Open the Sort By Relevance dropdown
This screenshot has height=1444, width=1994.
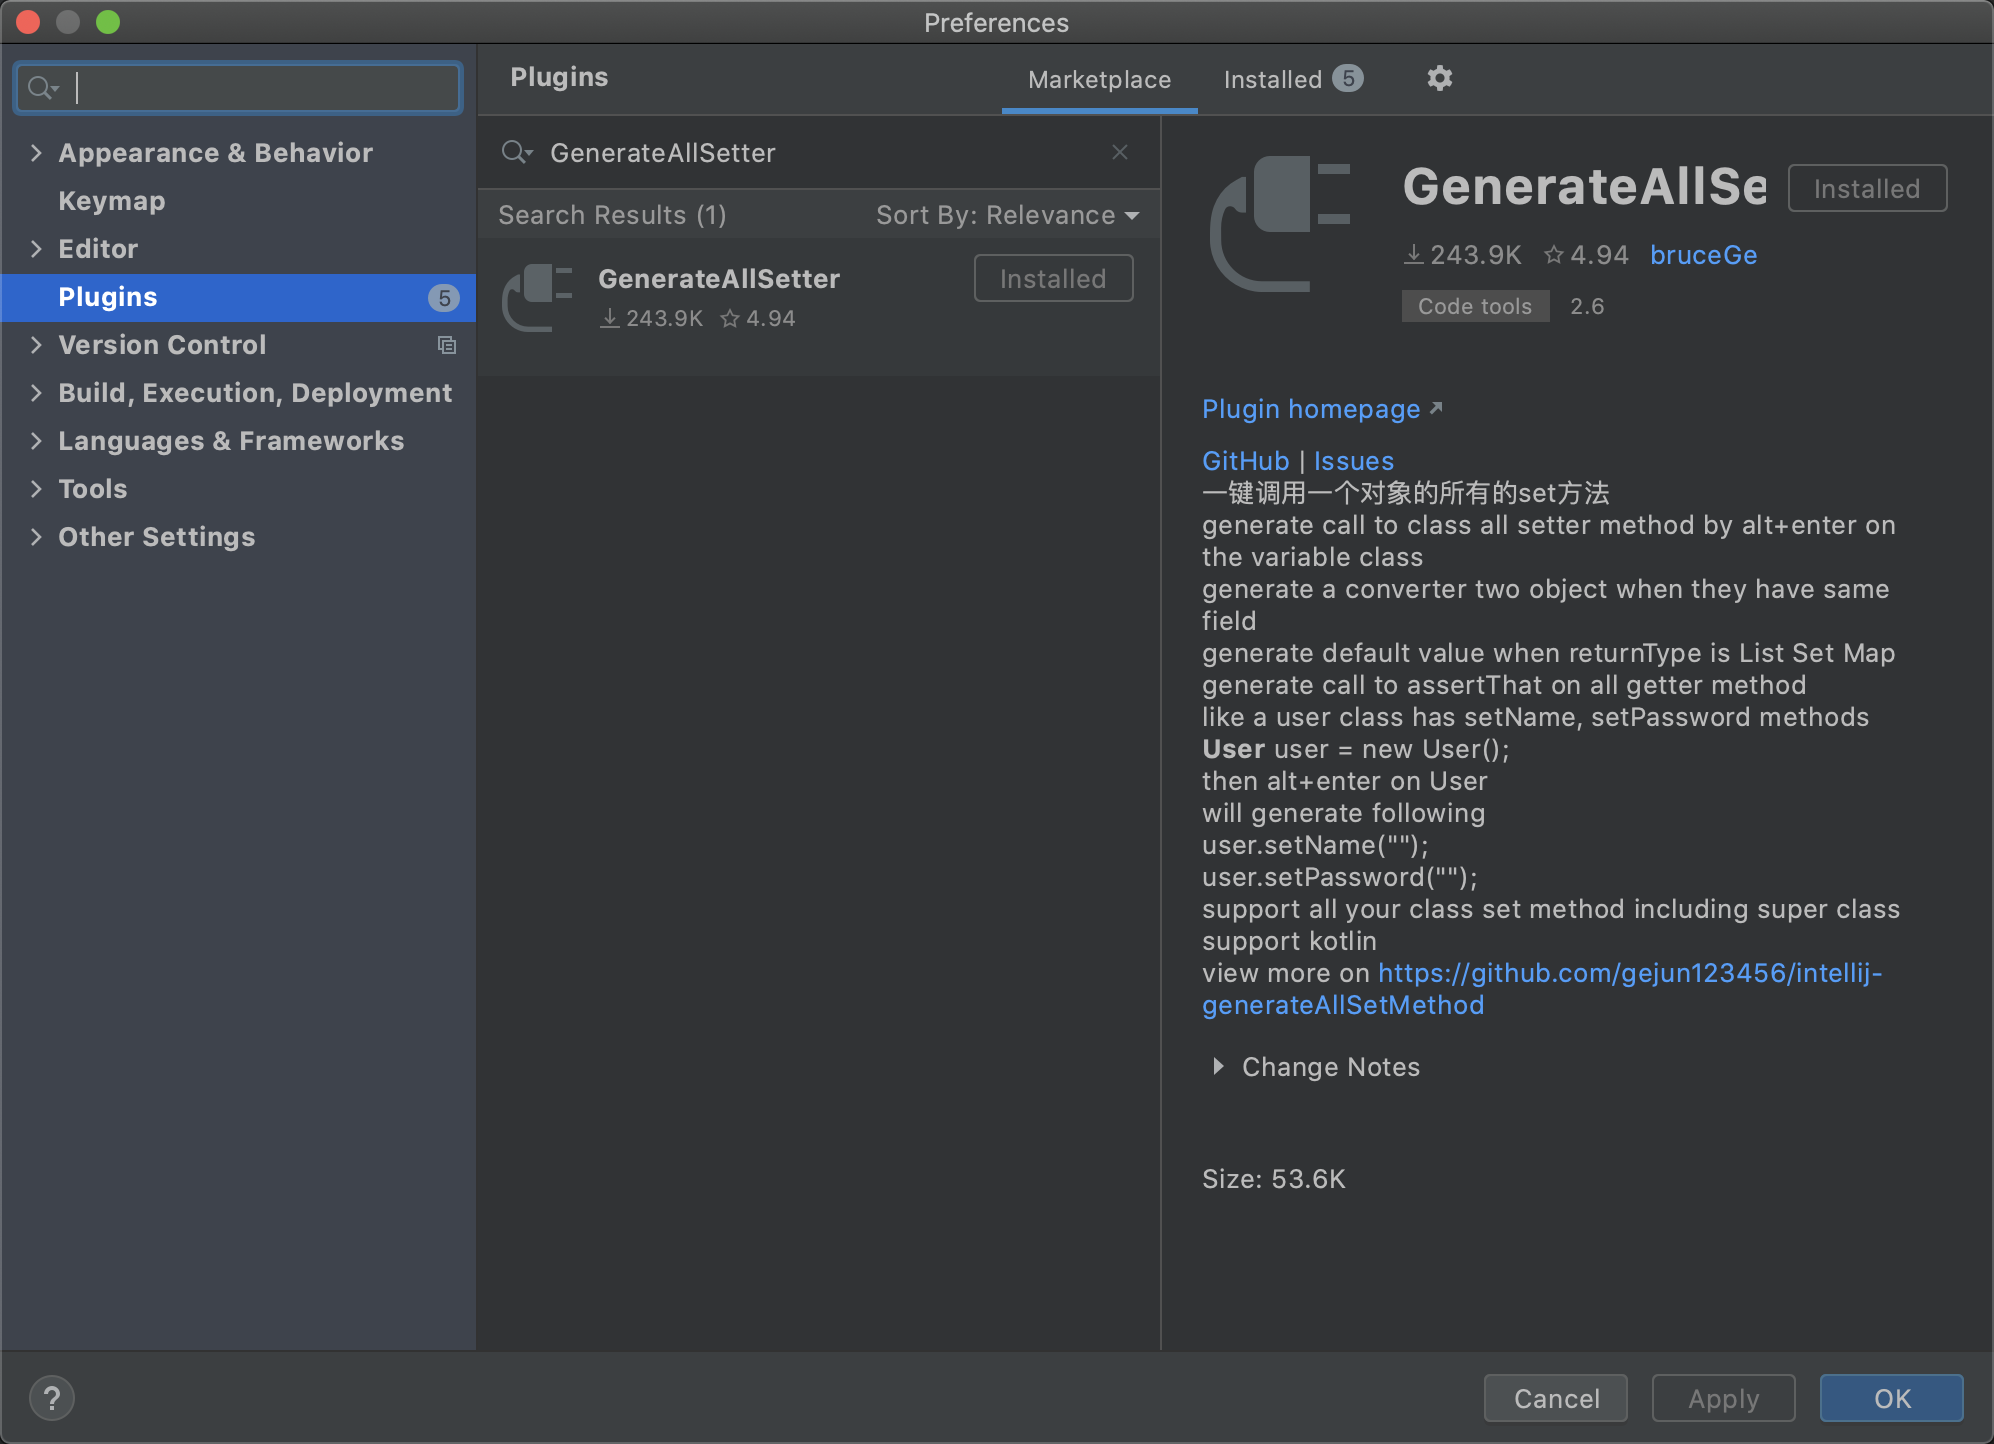[1008, 215]
